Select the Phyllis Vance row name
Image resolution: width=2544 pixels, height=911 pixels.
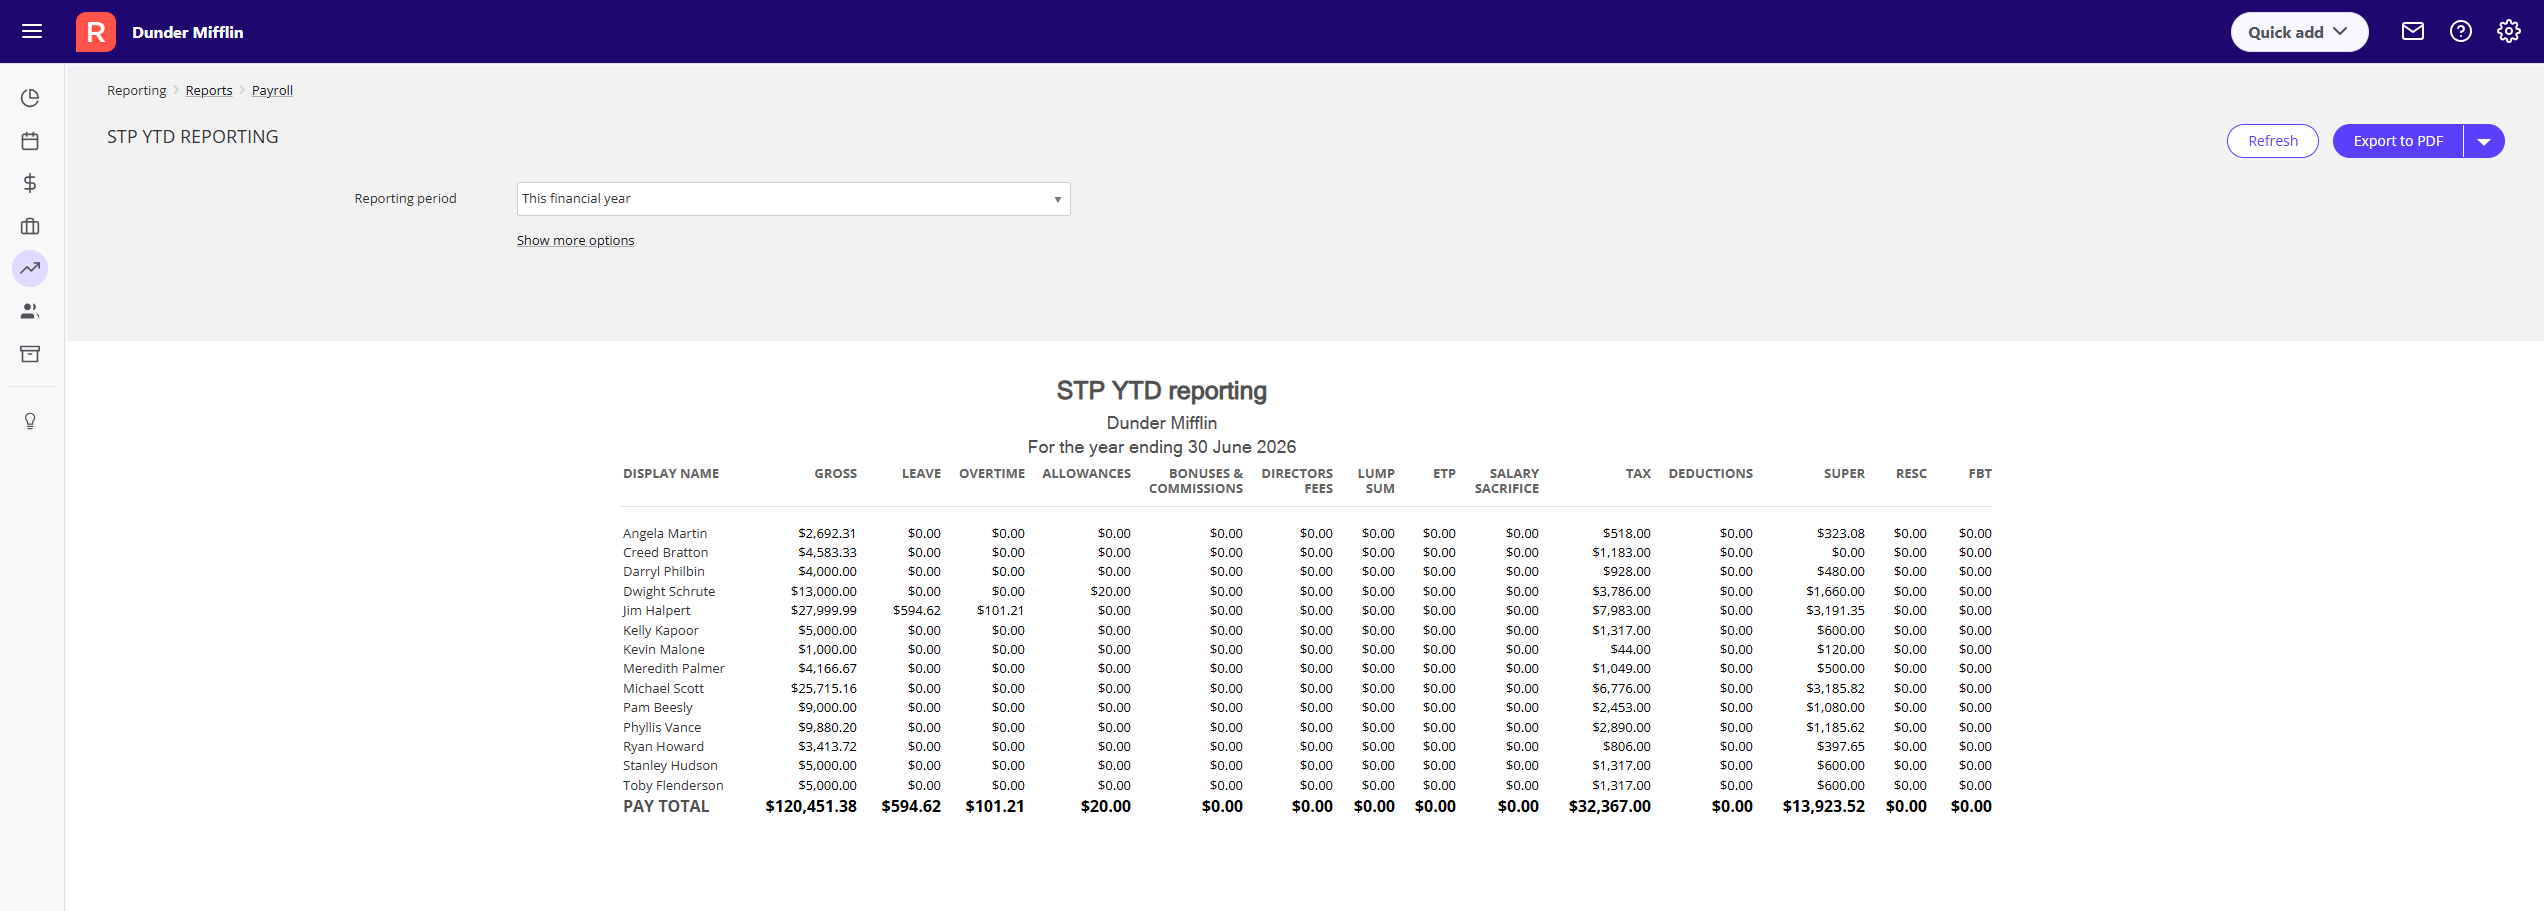click(x=662, y=728)
